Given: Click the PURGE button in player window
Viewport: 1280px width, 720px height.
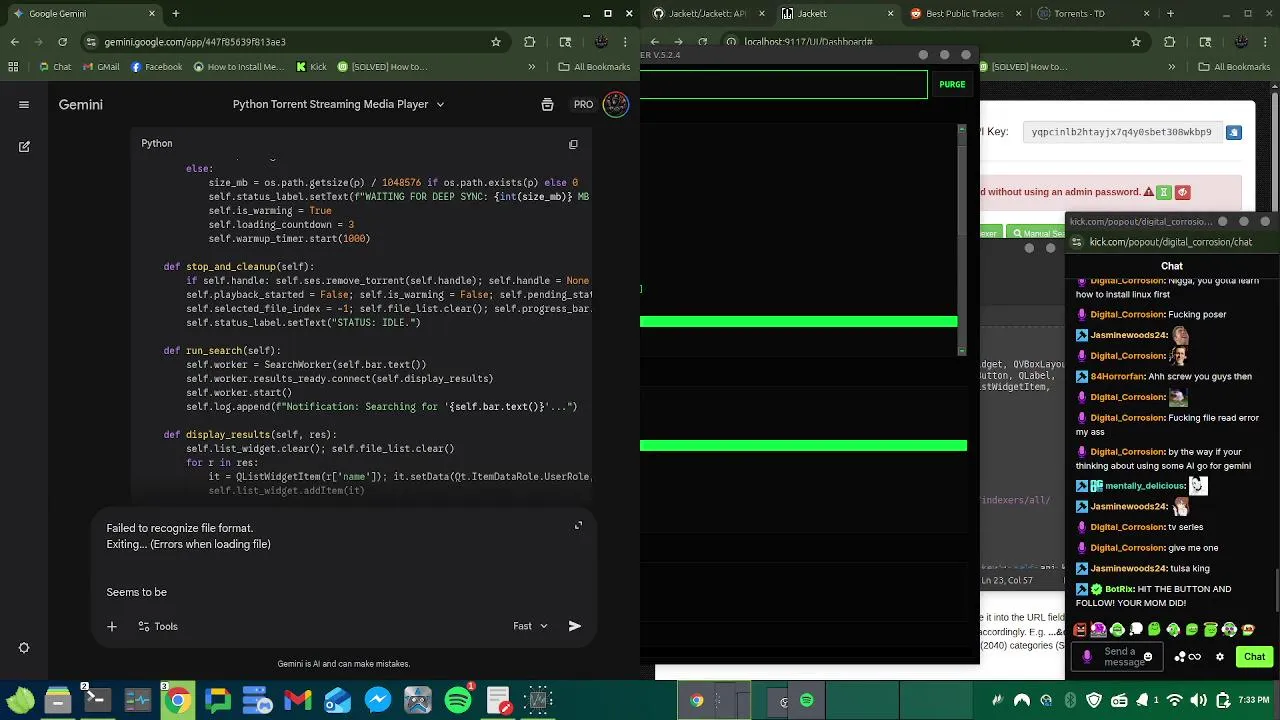Looking at the screenshot, I should (952, 85).
